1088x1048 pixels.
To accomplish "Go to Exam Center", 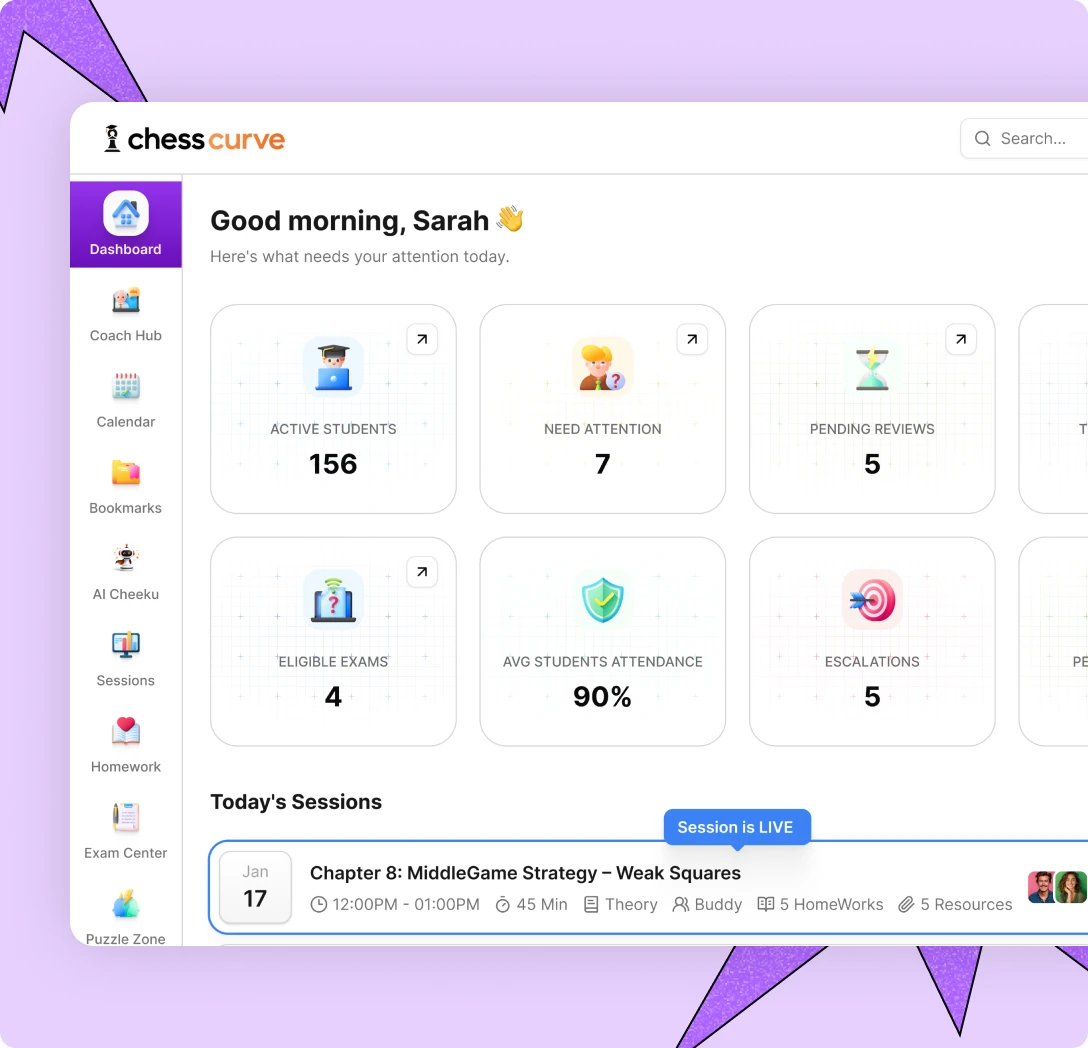I will coord(126,831).
